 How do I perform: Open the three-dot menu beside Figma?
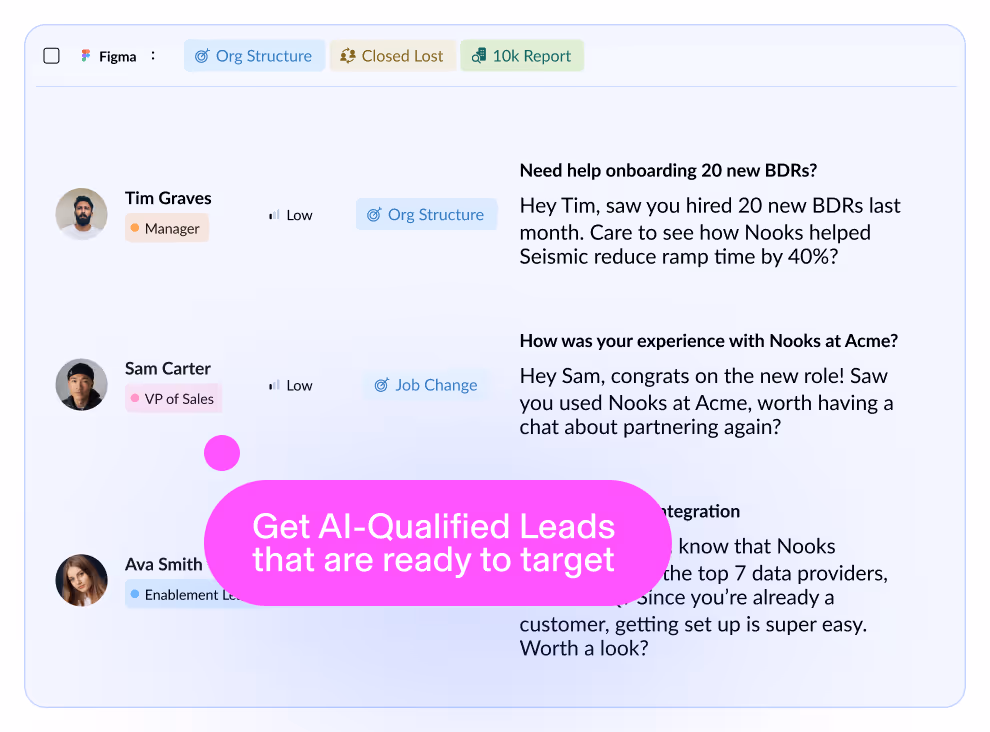coord(153,56)
